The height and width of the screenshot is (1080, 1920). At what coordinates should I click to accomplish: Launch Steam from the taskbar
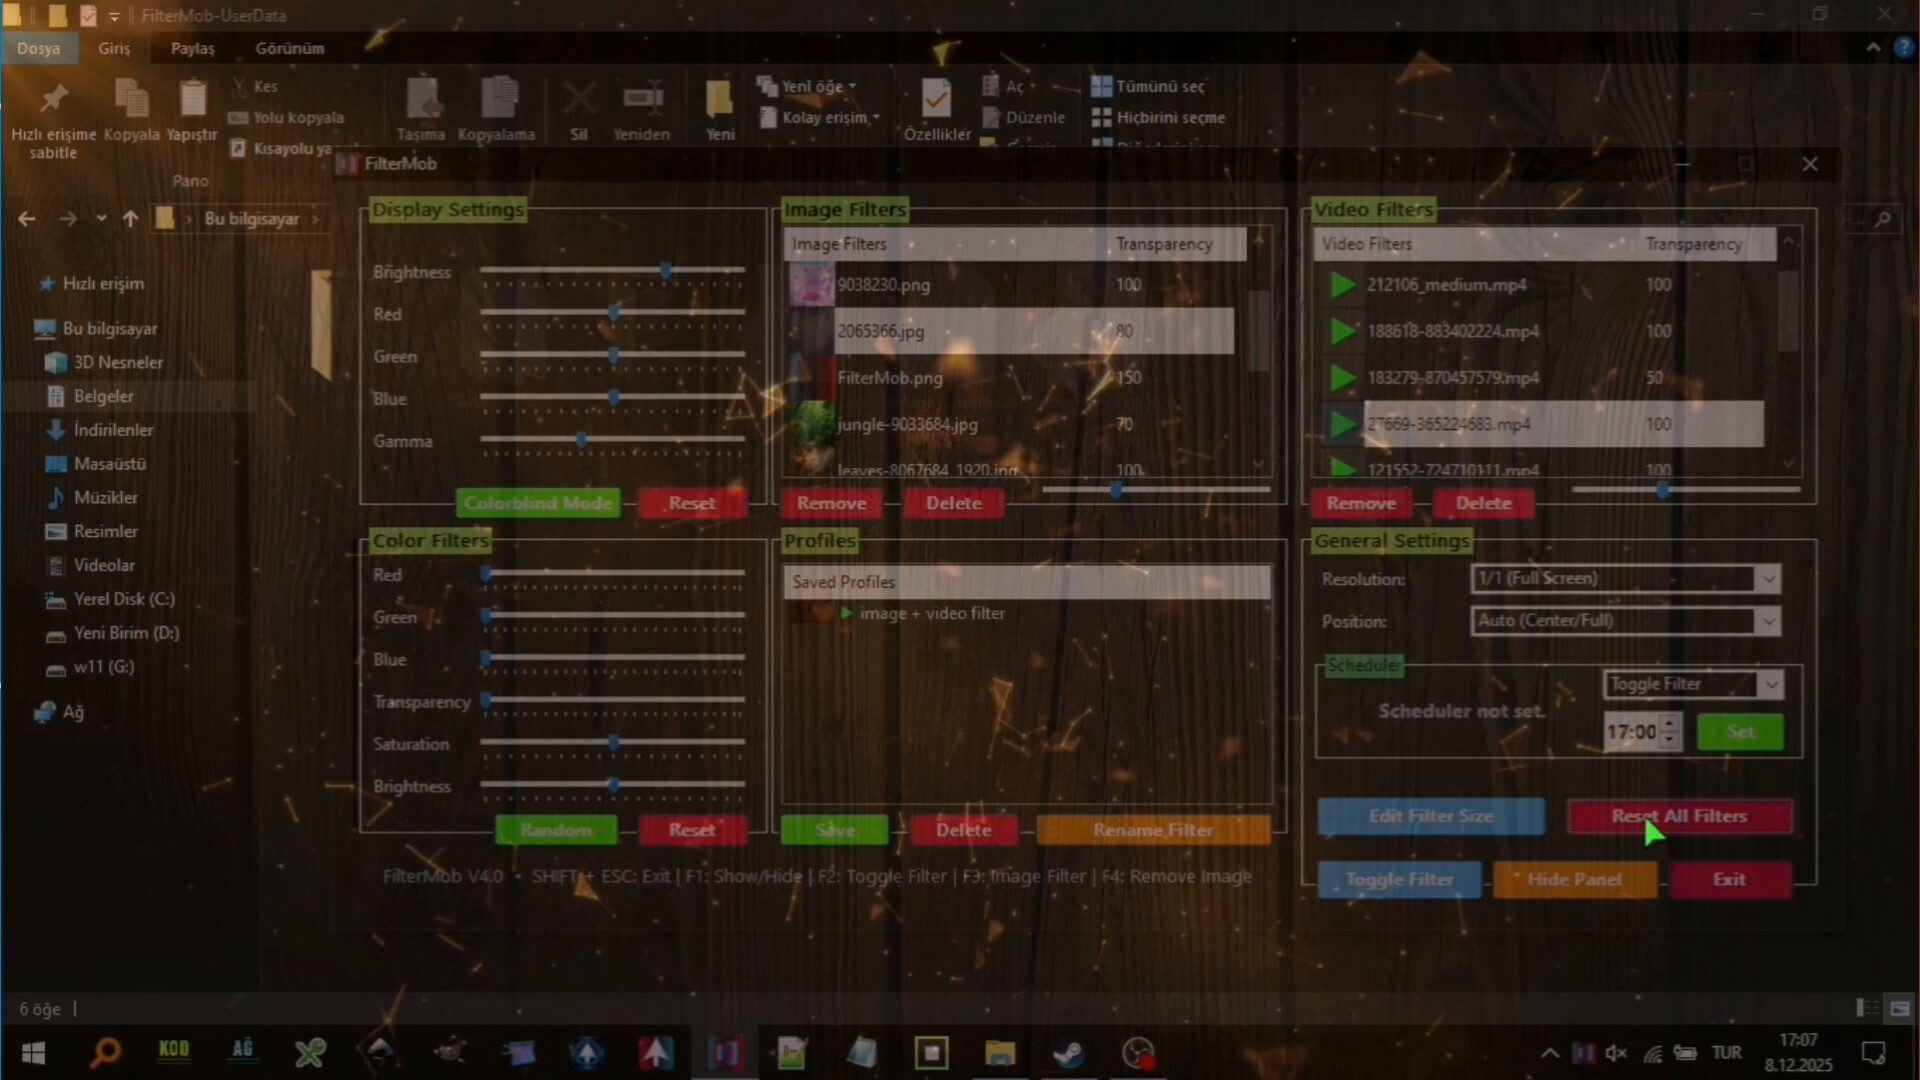[1069, 1053]
